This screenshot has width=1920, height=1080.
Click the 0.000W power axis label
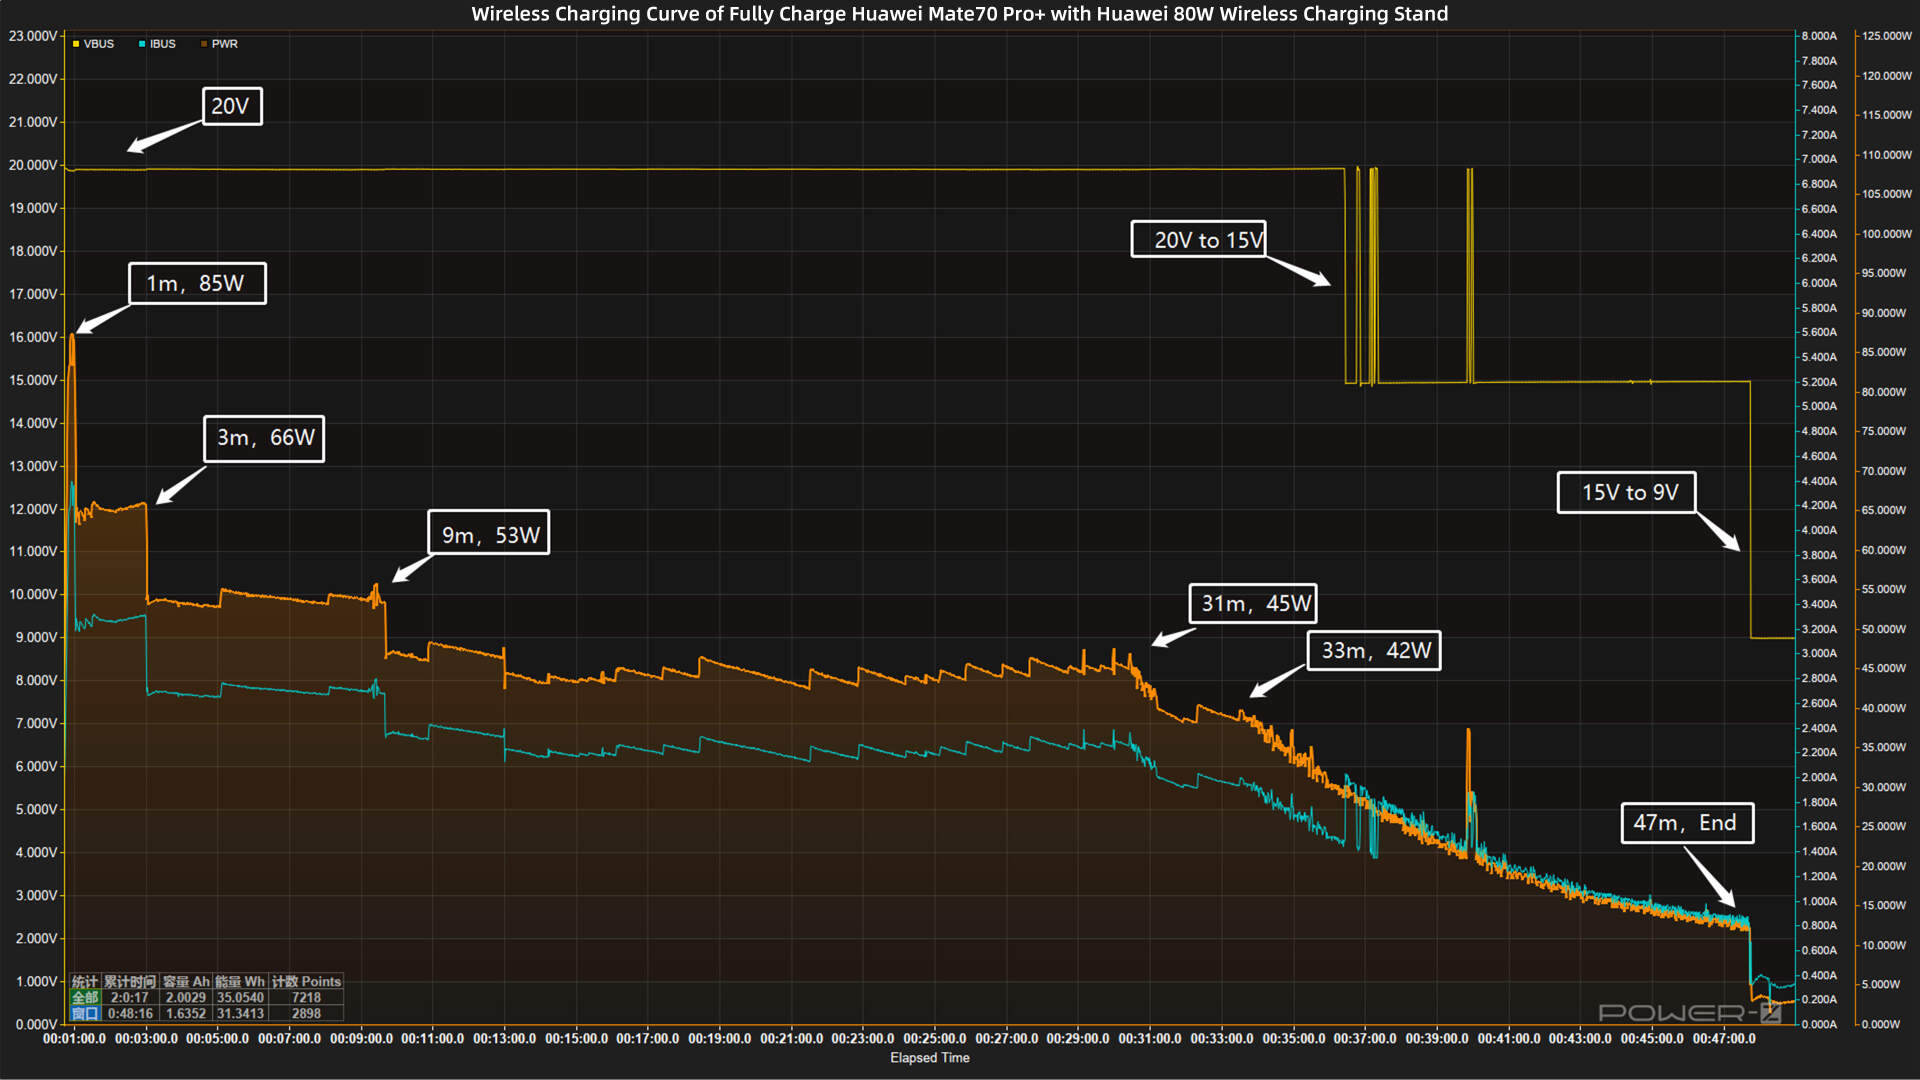click(x=1881, y=1024)
